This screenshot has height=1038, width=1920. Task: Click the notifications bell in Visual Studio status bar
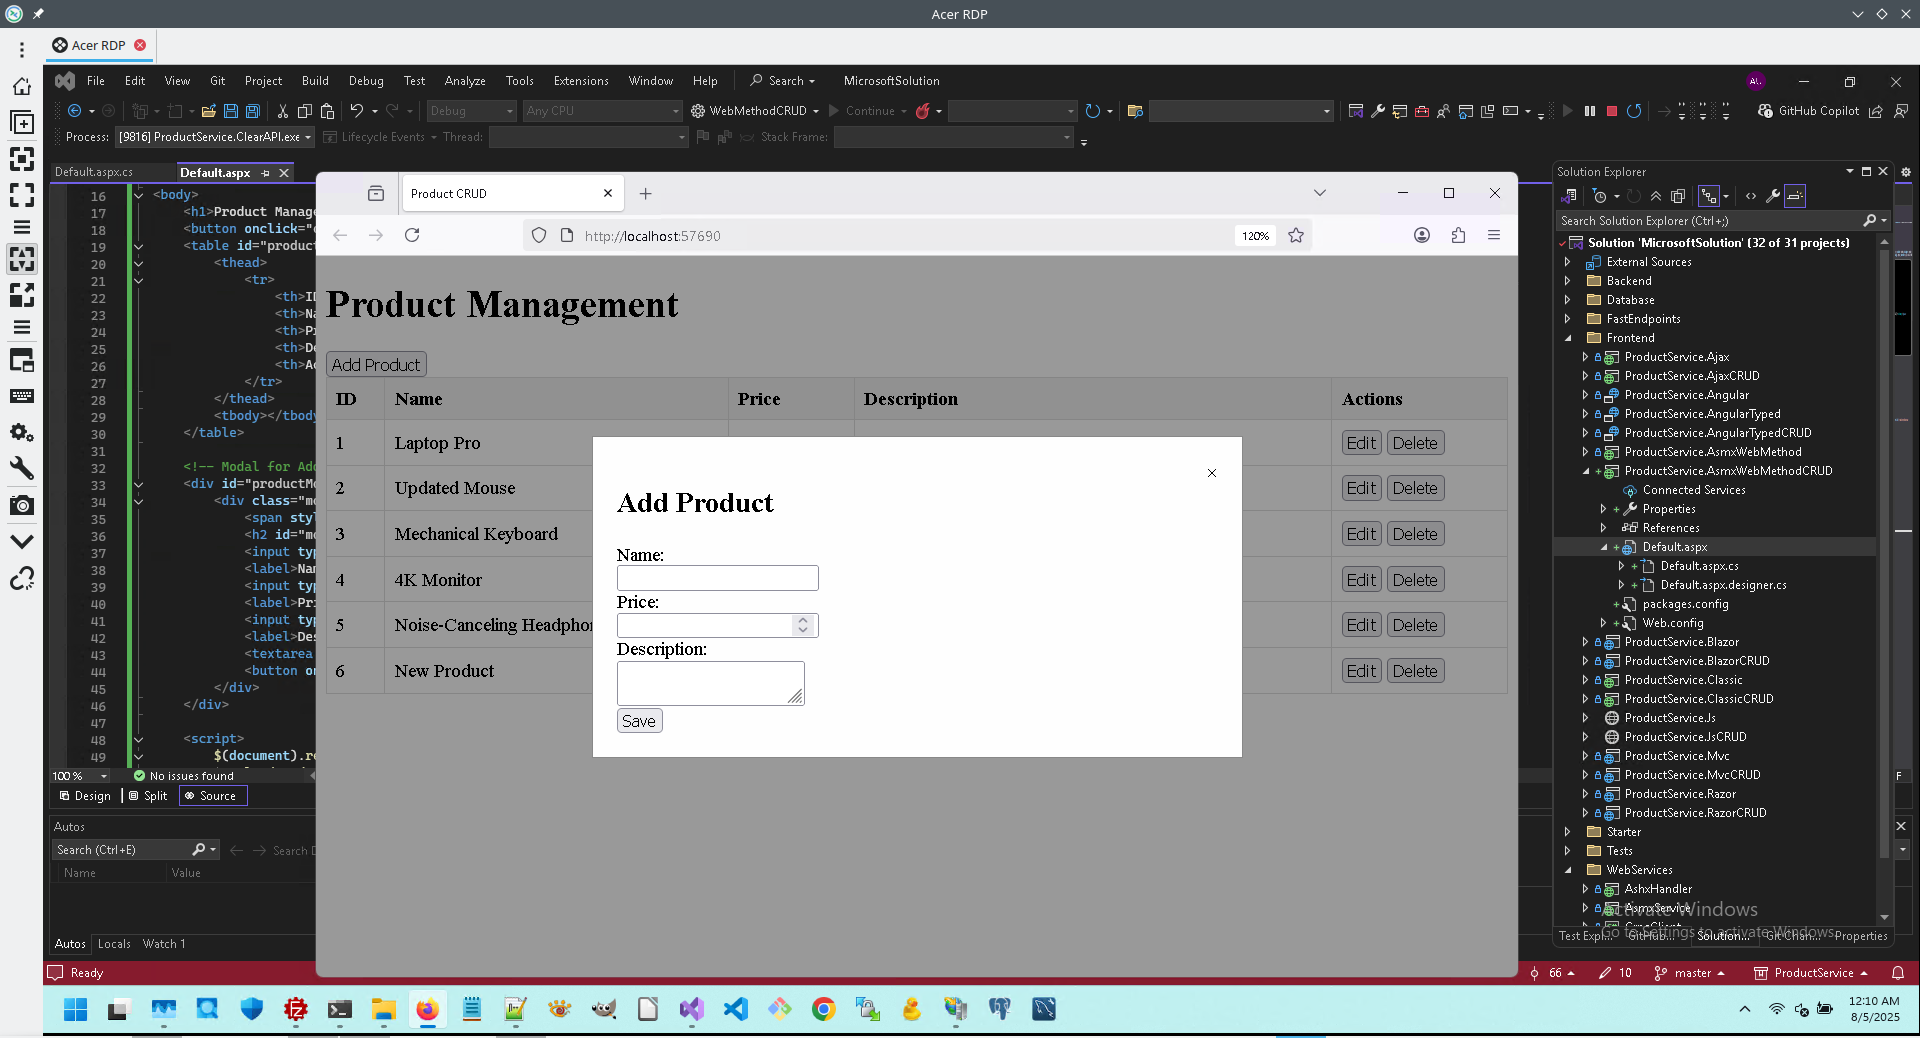pyautogui.click(x=1898, y=973)
